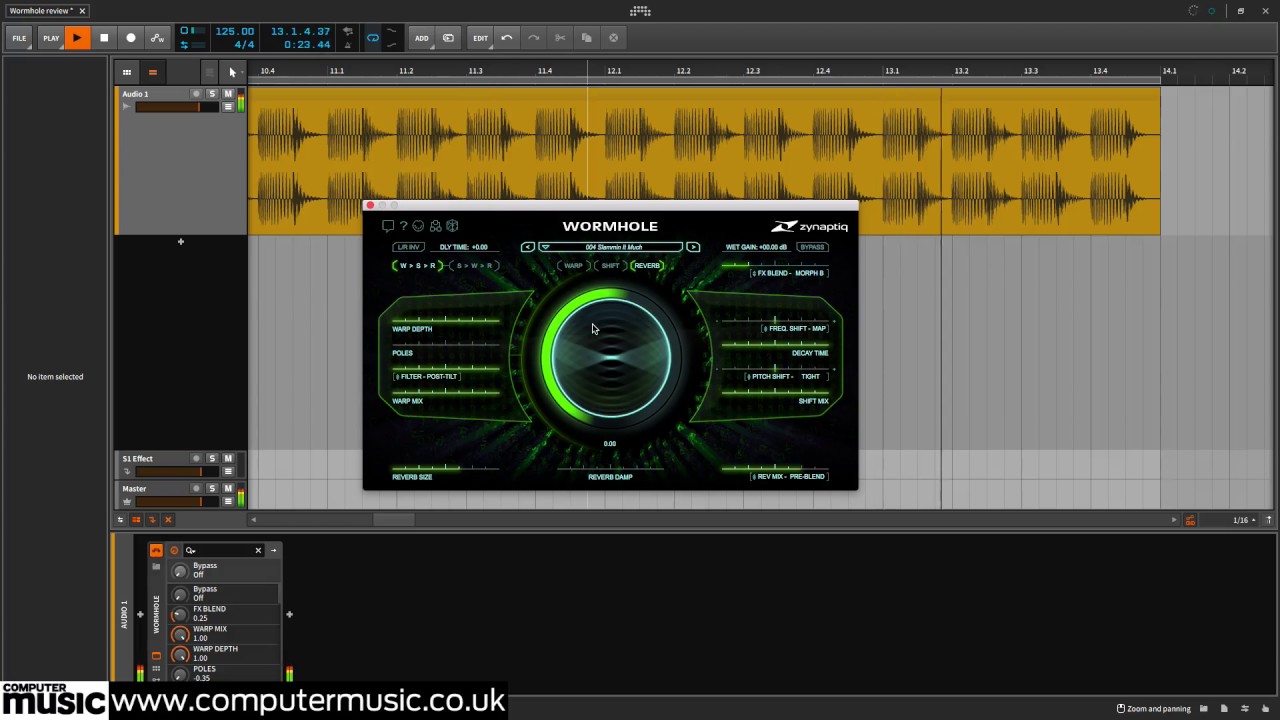Image resolution: width=1280 pixels, height=720 pixels.
Task: Toggle the L/R INV button in Wormhole
Action: pos(408,247)
